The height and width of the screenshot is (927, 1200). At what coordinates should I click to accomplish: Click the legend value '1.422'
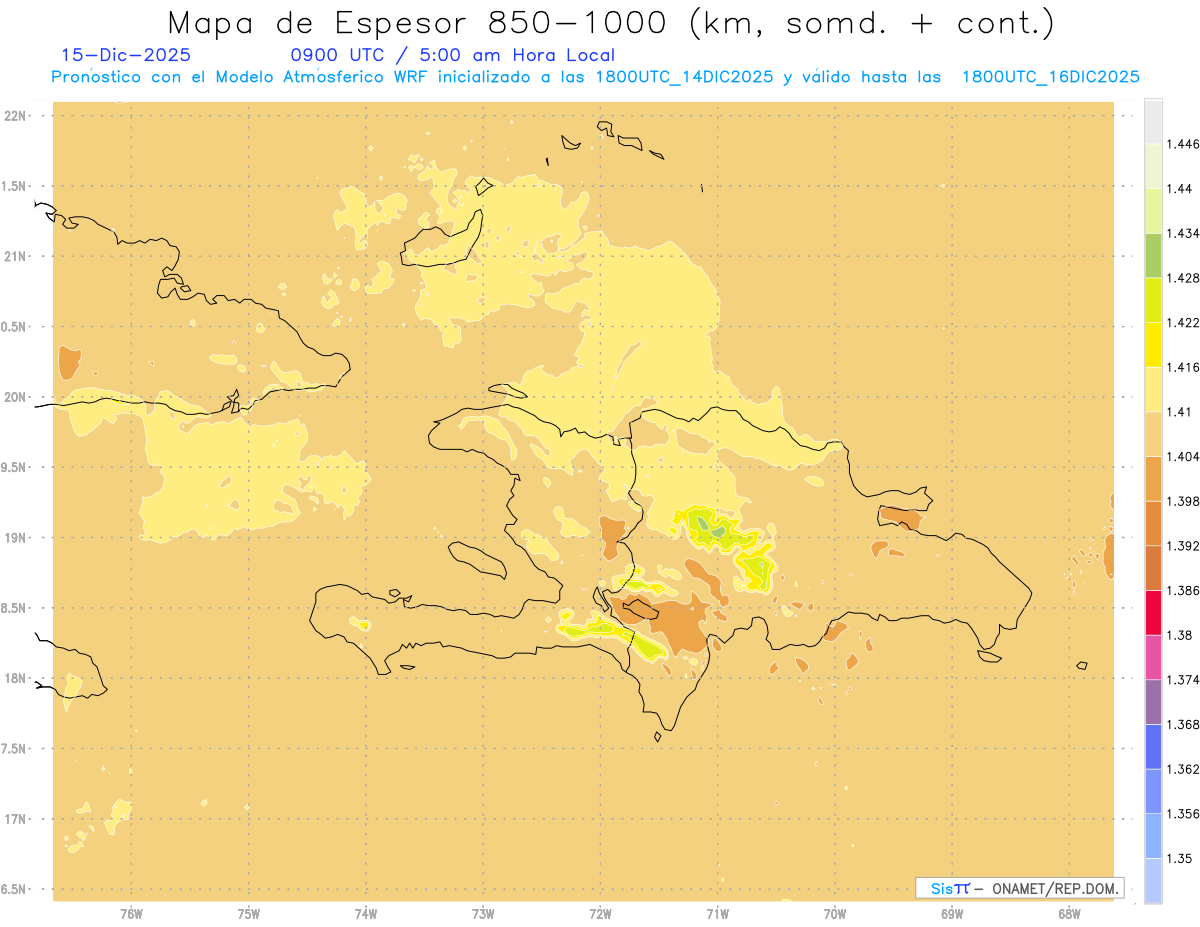[1185, 322]
